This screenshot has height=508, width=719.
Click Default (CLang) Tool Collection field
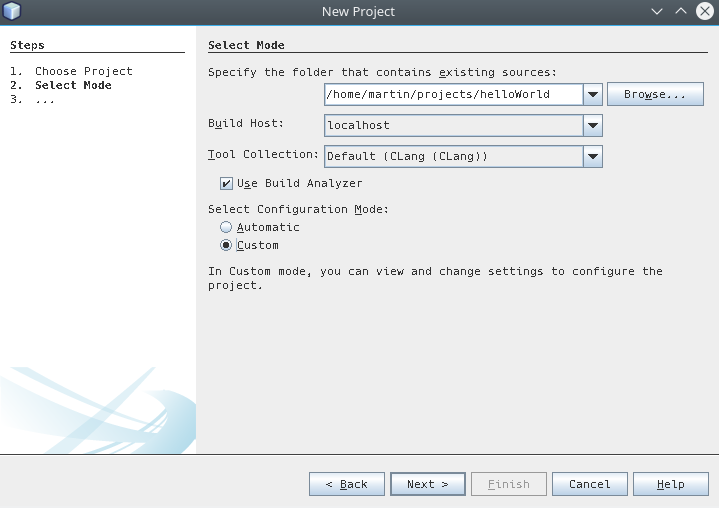454,156
